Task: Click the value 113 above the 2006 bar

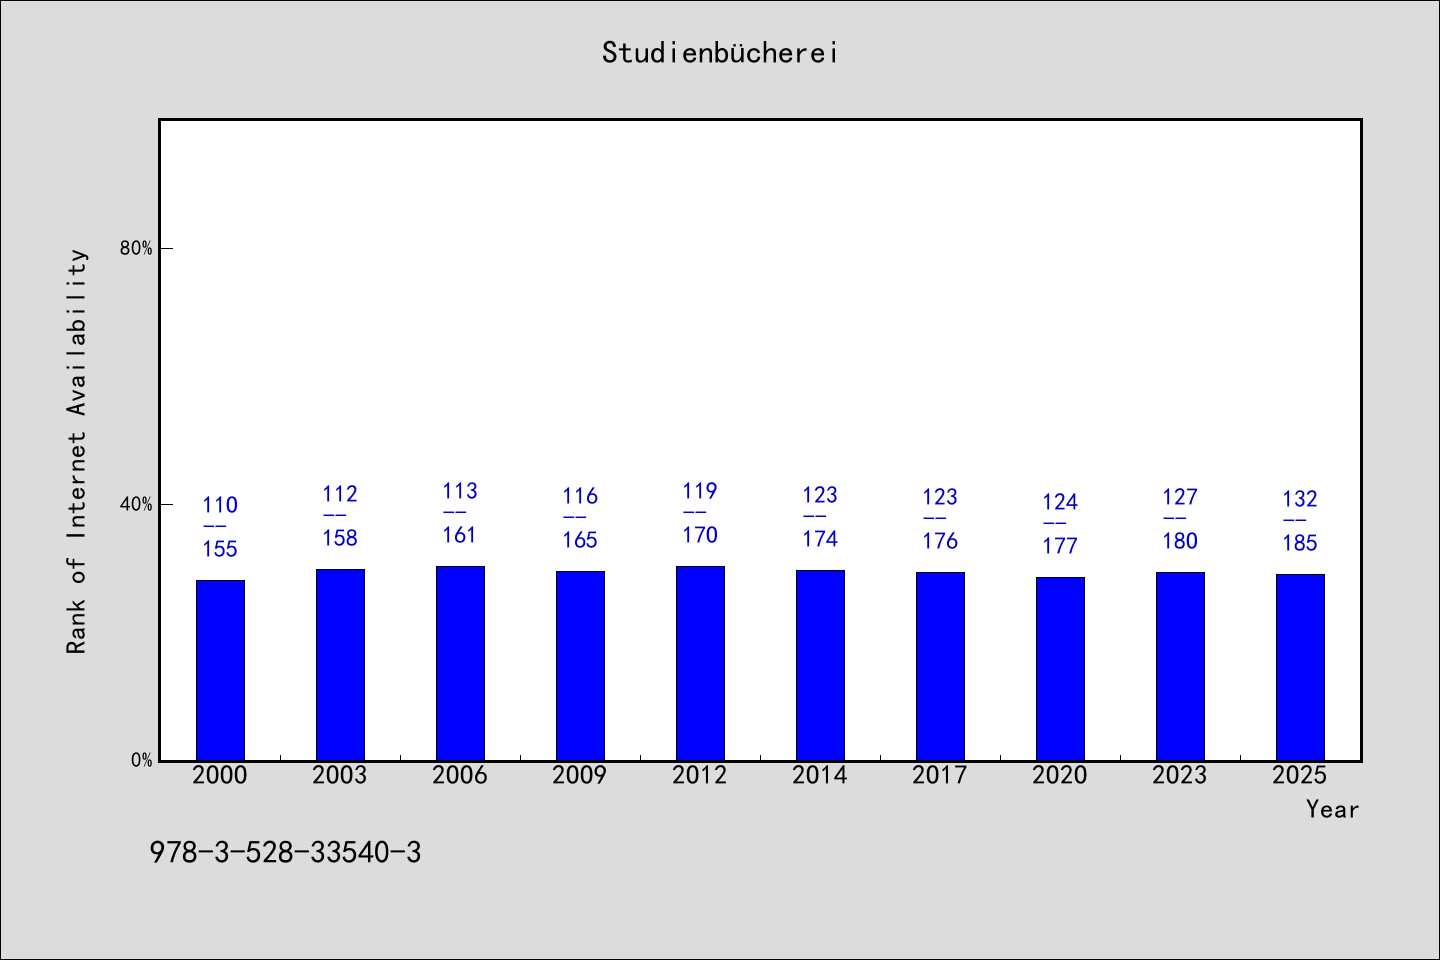Action: [460, 491]
